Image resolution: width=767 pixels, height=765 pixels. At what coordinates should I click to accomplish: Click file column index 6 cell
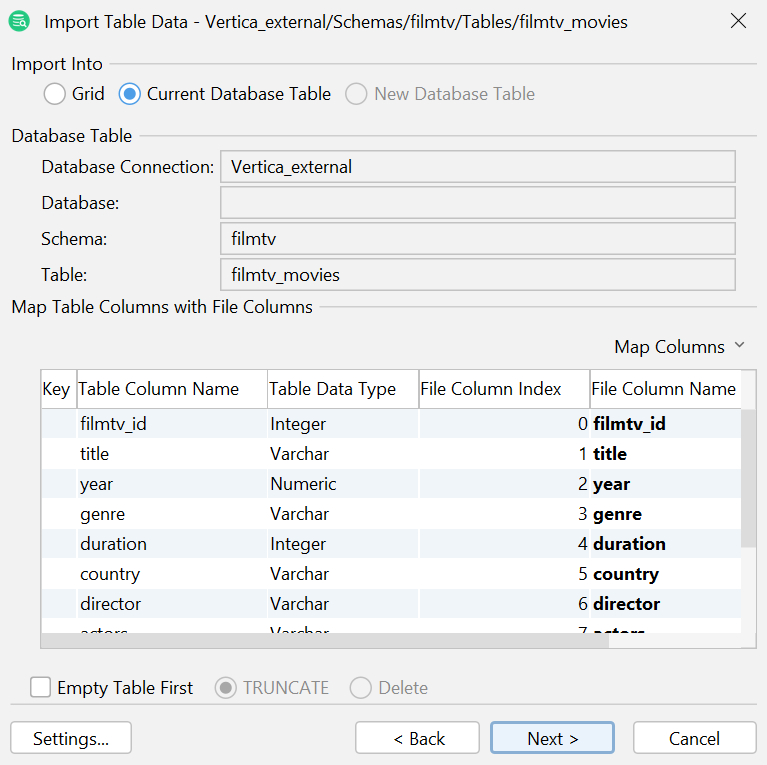504,604
